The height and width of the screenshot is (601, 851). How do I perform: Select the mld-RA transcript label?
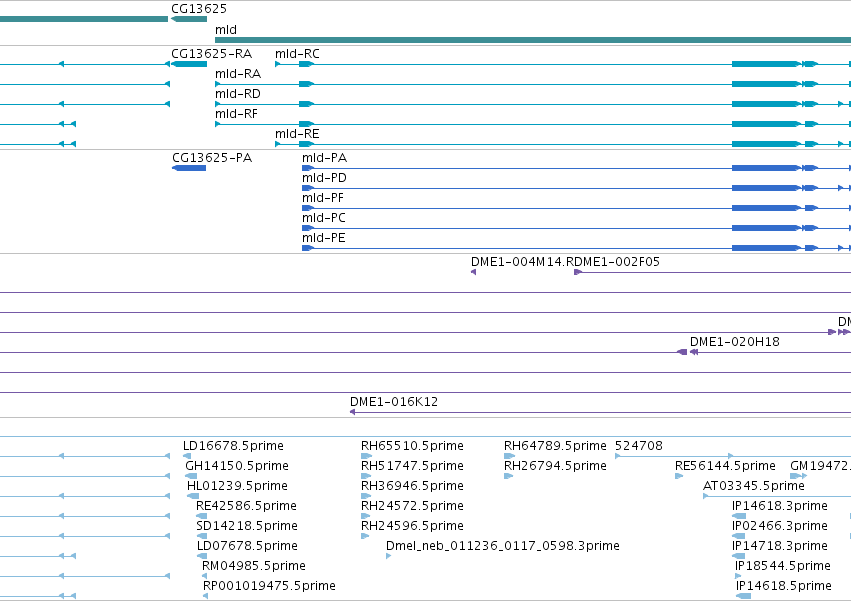coord(238,74)
